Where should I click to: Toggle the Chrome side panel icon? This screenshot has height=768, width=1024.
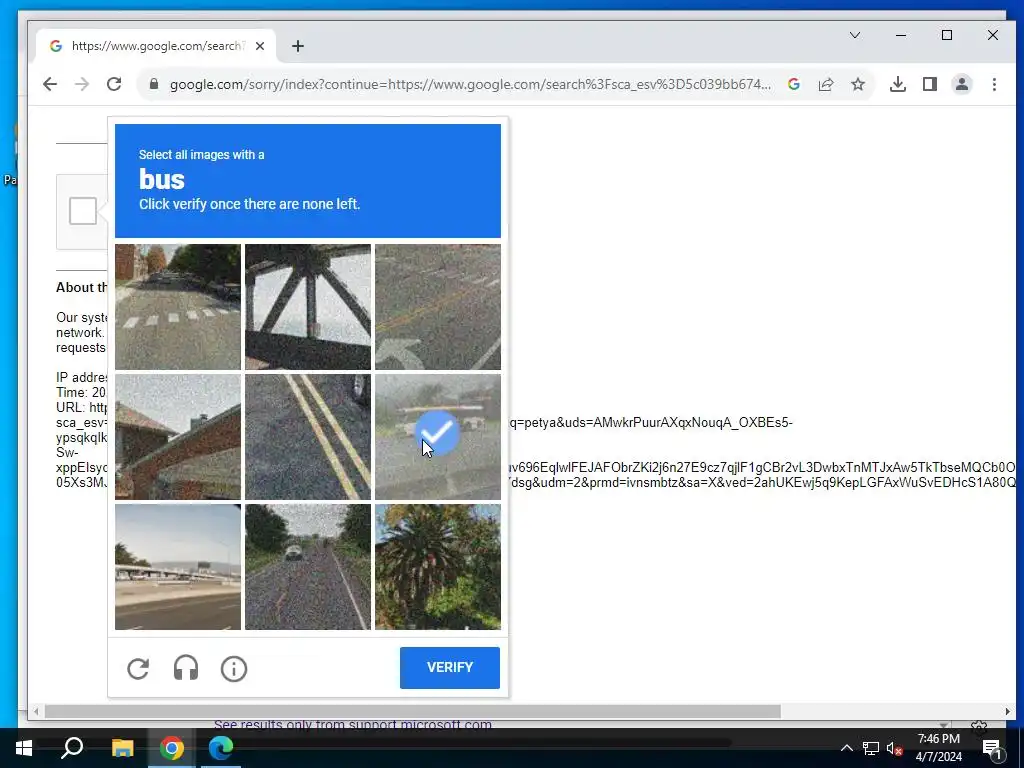[930, 84]
